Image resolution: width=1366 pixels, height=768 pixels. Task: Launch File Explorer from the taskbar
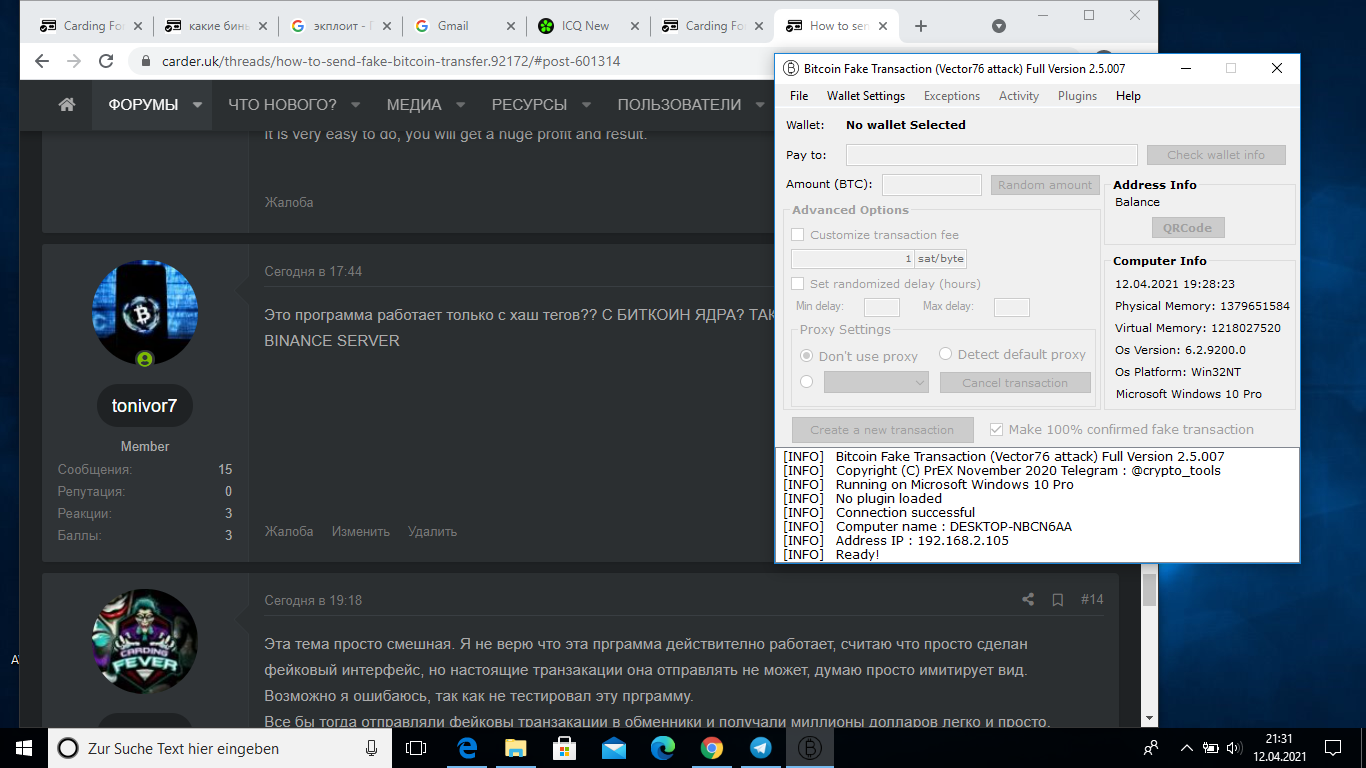pos(515,748)
